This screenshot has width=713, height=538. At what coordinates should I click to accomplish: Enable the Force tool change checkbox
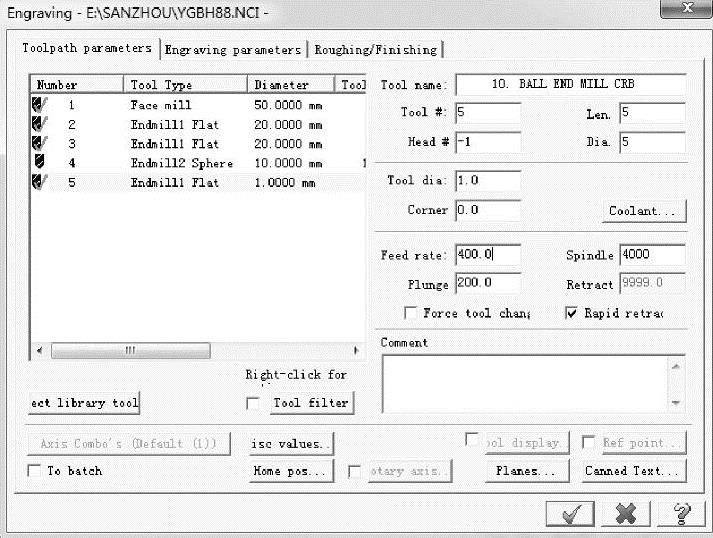[x=410, y=313]
